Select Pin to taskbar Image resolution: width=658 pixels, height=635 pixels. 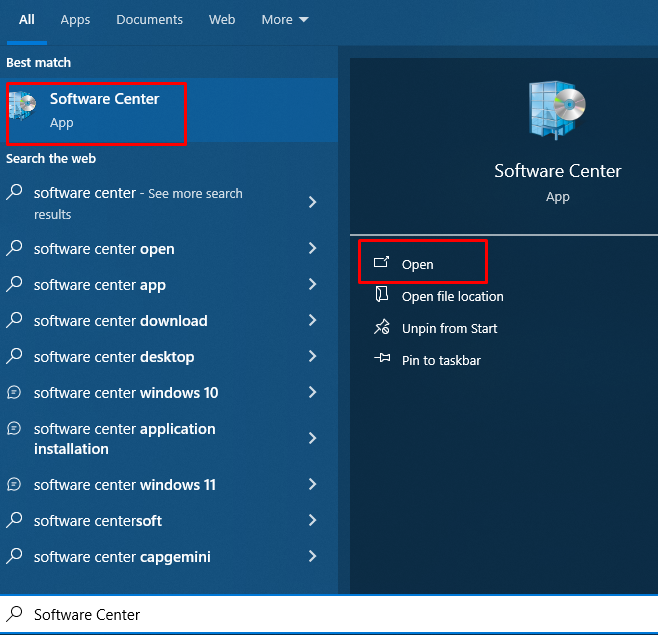(441, 361)
